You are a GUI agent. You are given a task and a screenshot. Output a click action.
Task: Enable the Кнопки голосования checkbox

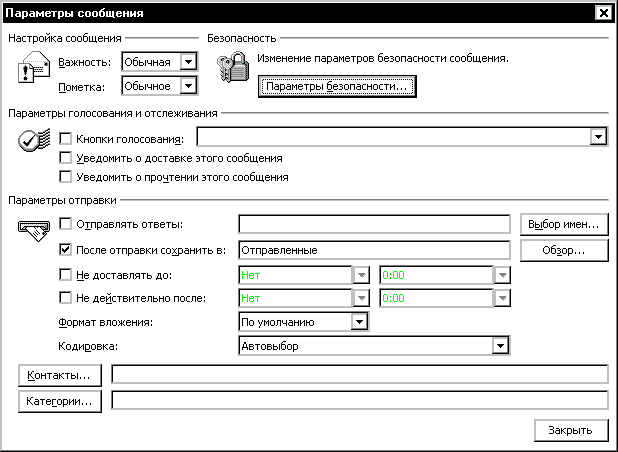[x=65, y=139]
